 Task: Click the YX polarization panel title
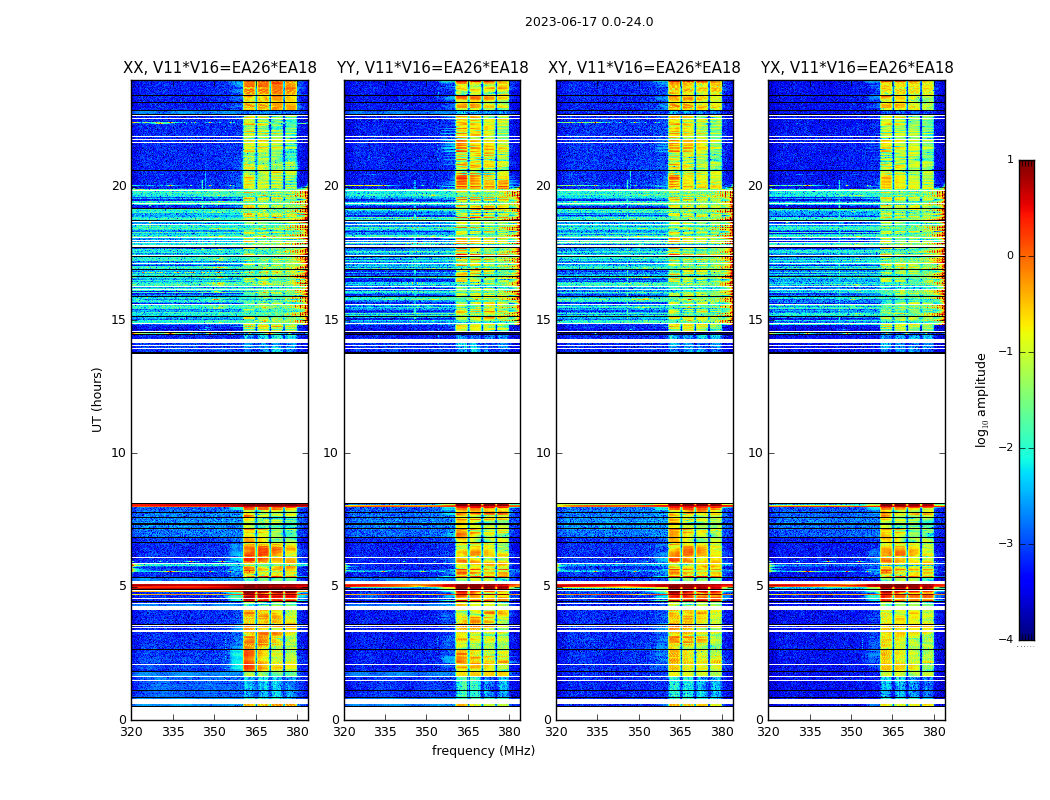click(857, 68)
